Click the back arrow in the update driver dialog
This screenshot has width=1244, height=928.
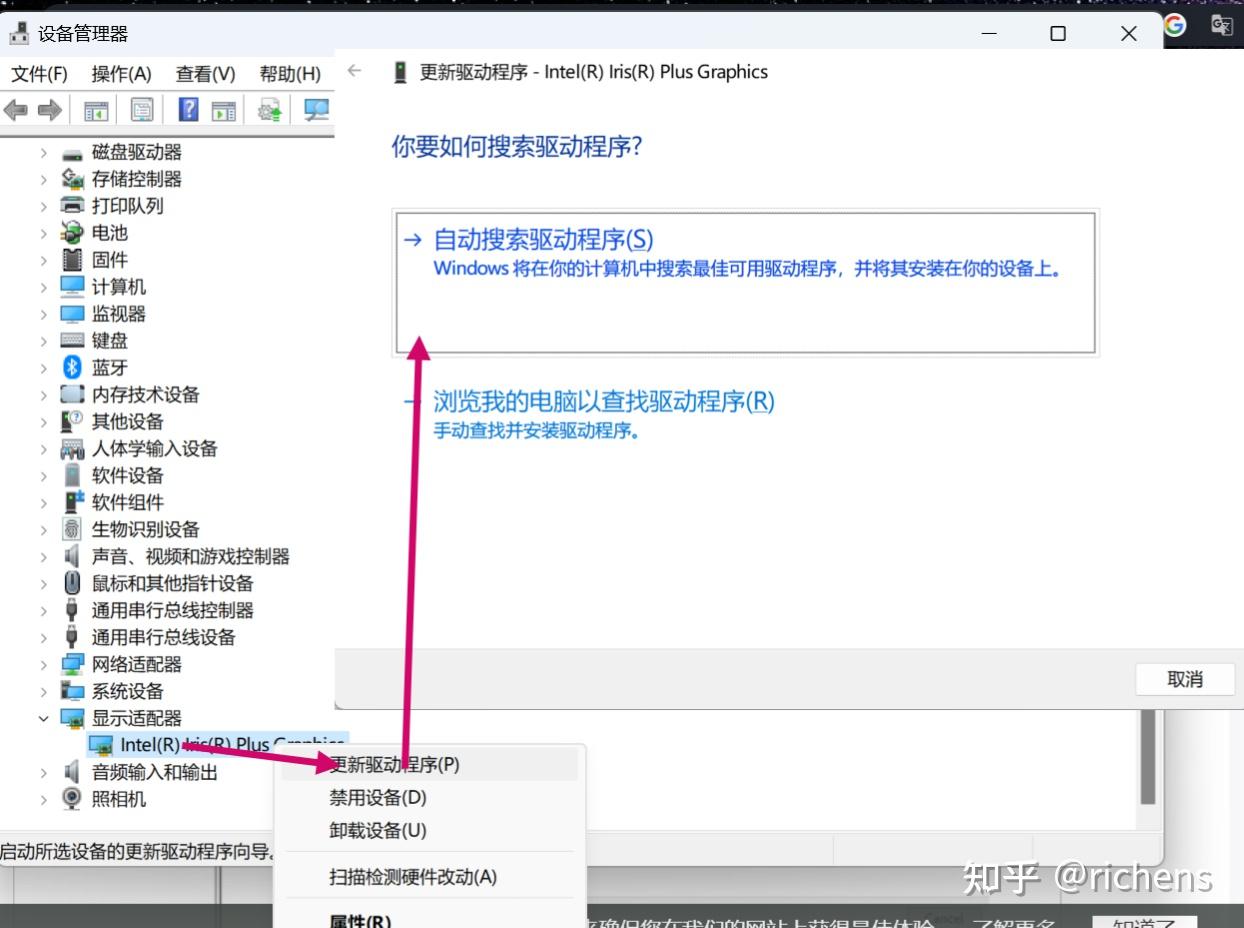353,71
